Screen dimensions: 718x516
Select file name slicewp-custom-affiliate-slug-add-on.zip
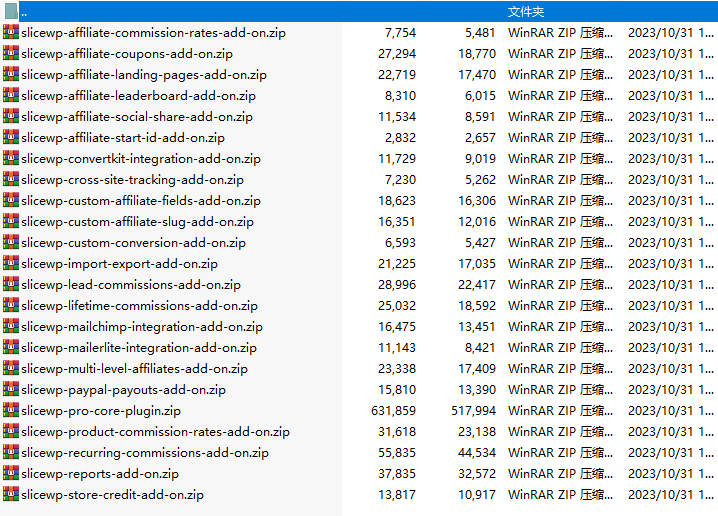coord(137,222)
